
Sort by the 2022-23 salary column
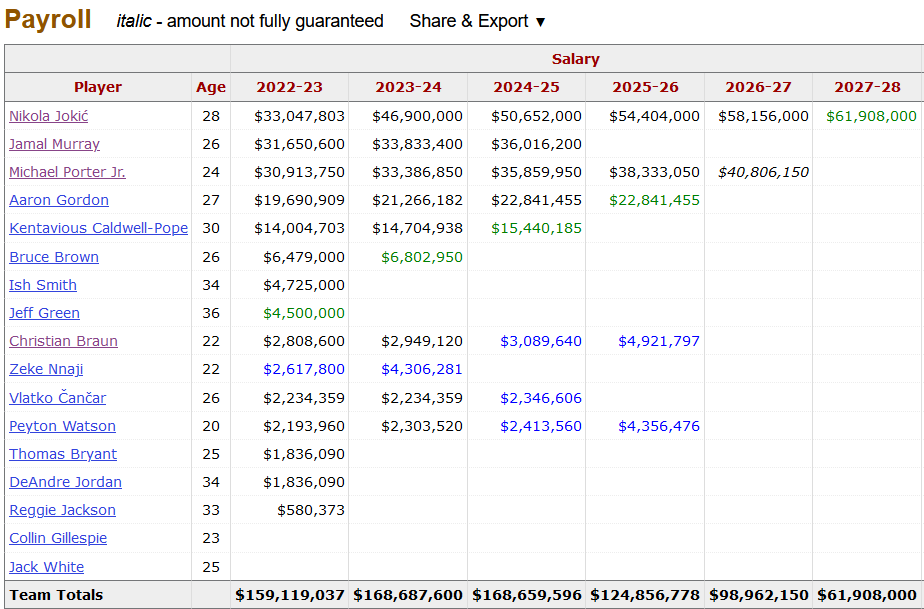click(x=289, y=87)
